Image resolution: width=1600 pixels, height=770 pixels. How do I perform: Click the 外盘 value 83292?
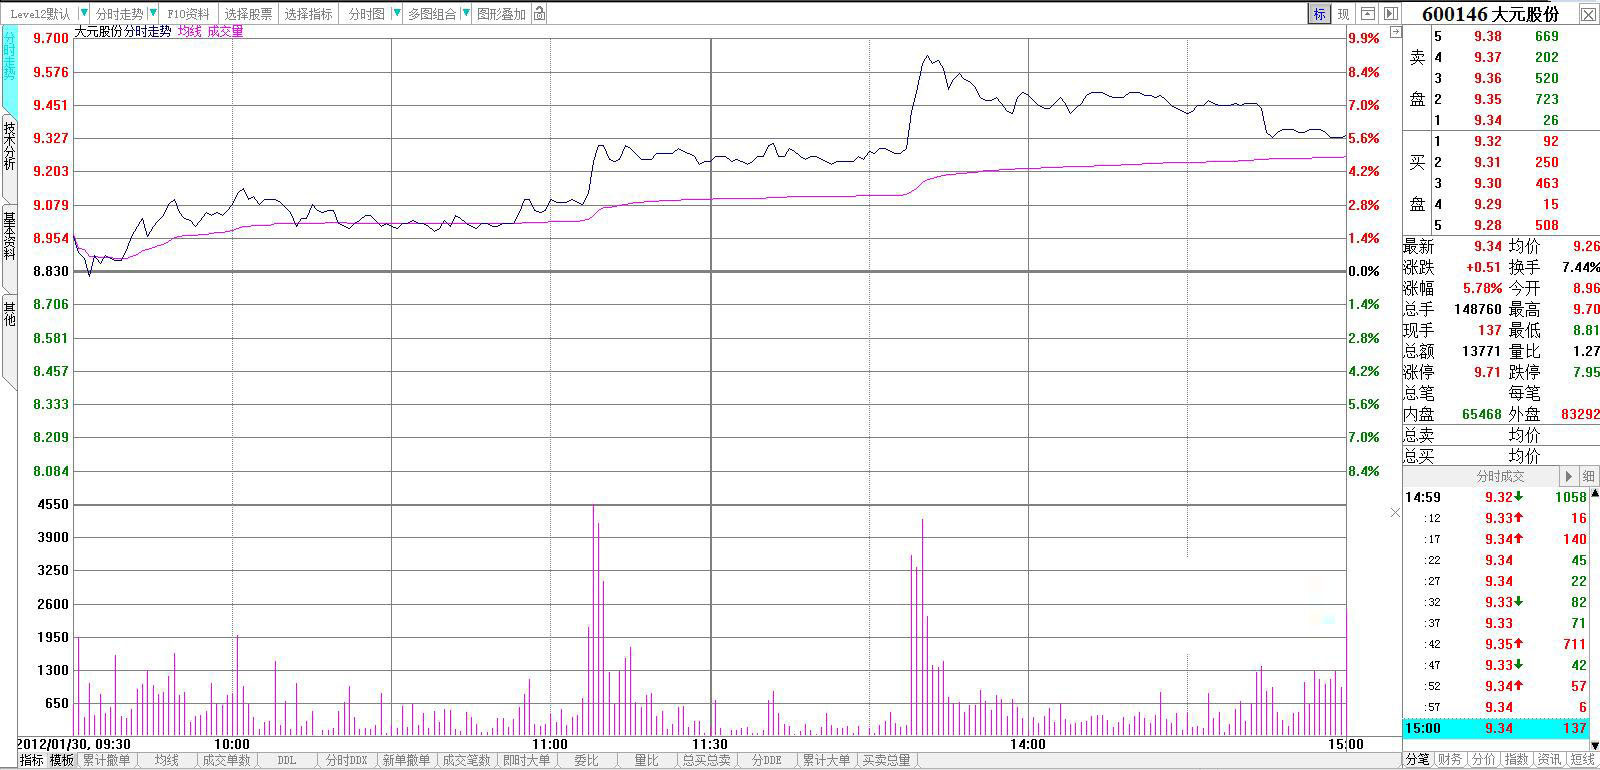tap(1580, 414)
